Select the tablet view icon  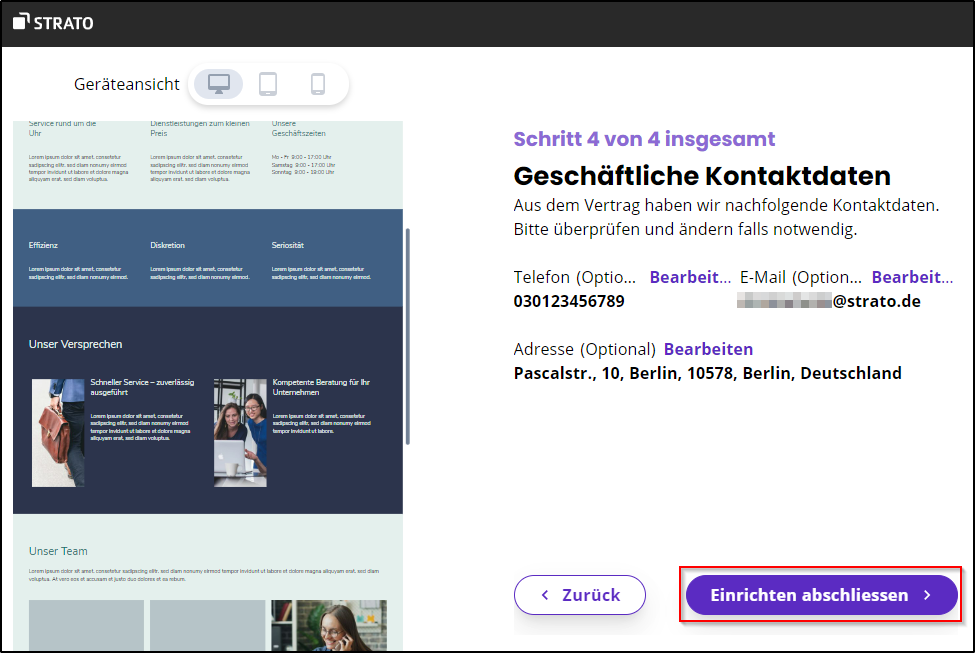(x=268, y=84)
